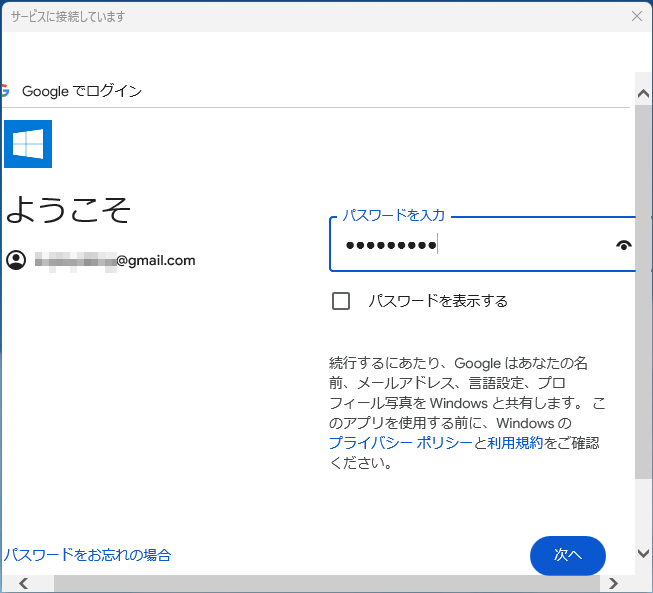Click the @gmail.com account address
The image size is (653, 593).
pyautogui.click(x=115, y=261)
